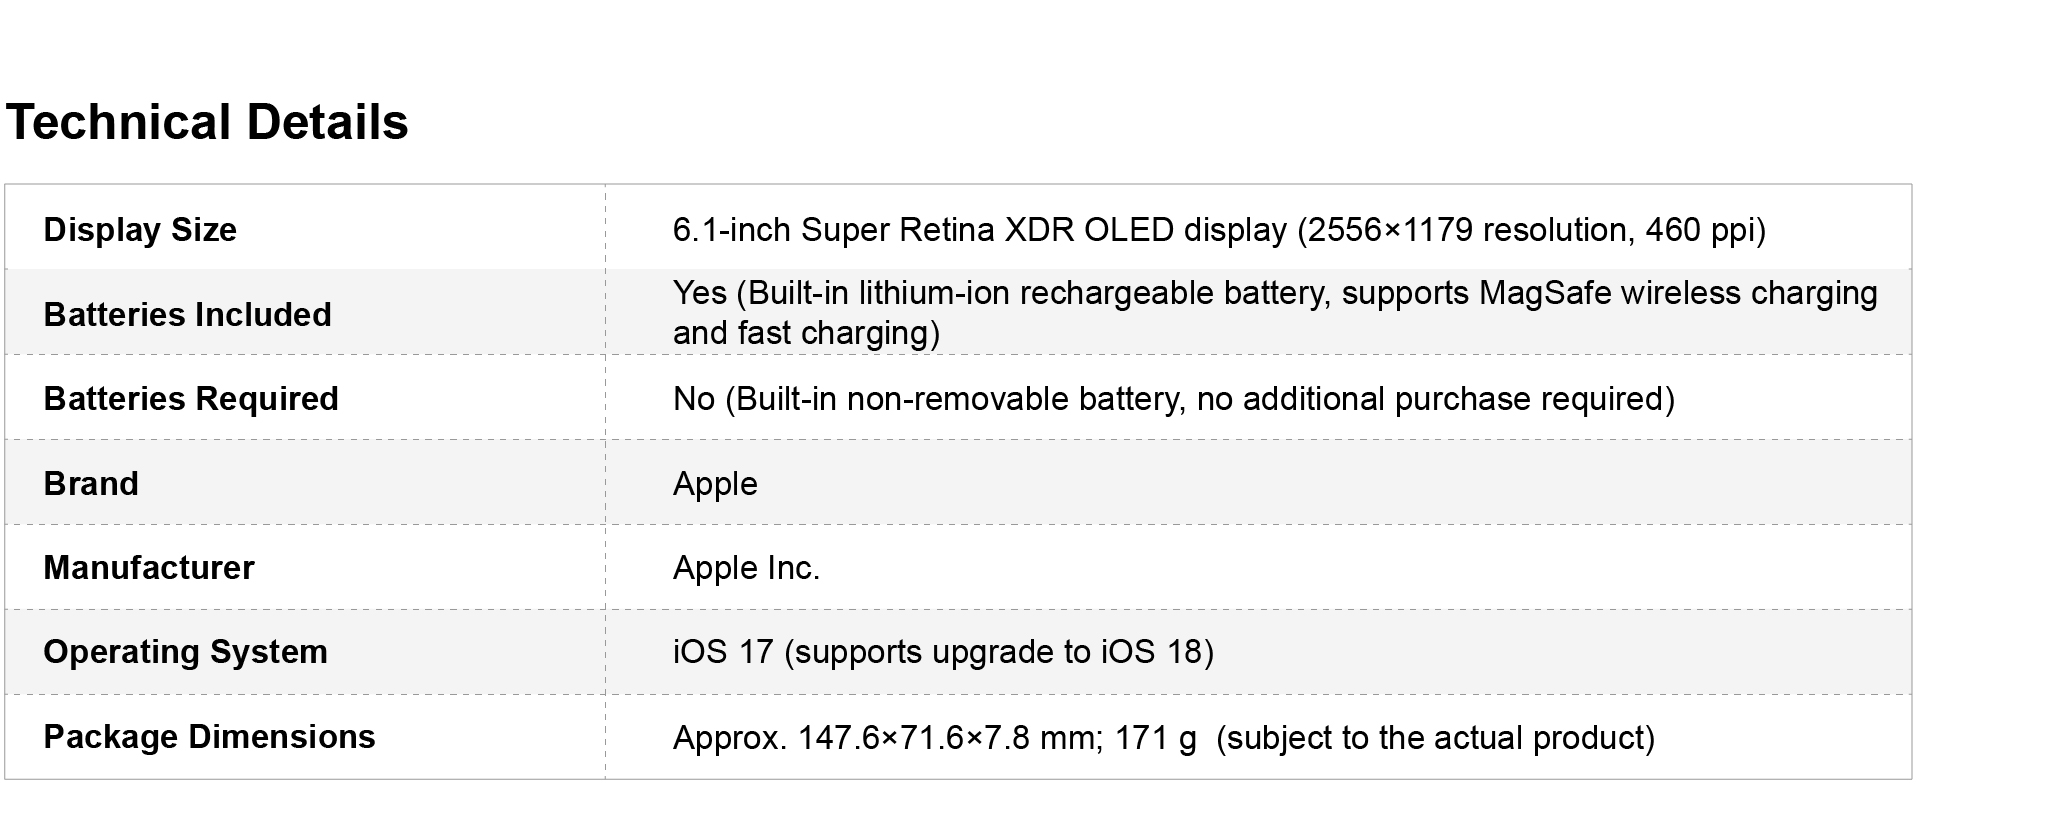Click the 171 g weight value

coord(1155,738)
